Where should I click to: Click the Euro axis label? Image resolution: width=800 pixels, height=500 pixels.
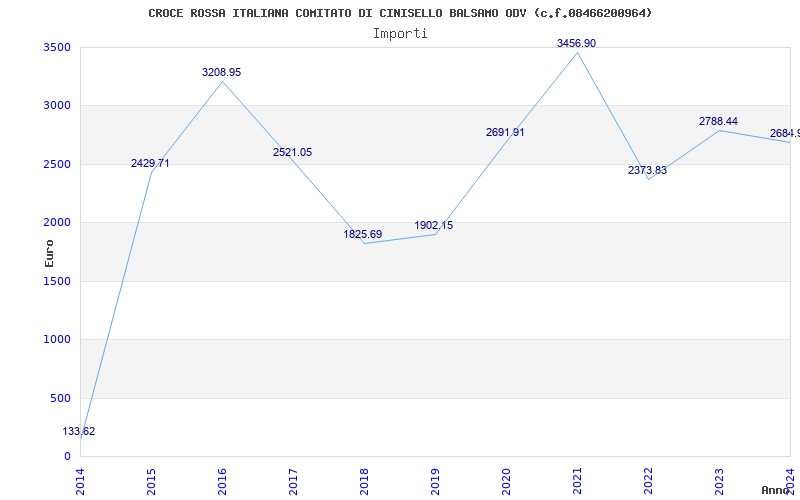[x=49, y=253]
